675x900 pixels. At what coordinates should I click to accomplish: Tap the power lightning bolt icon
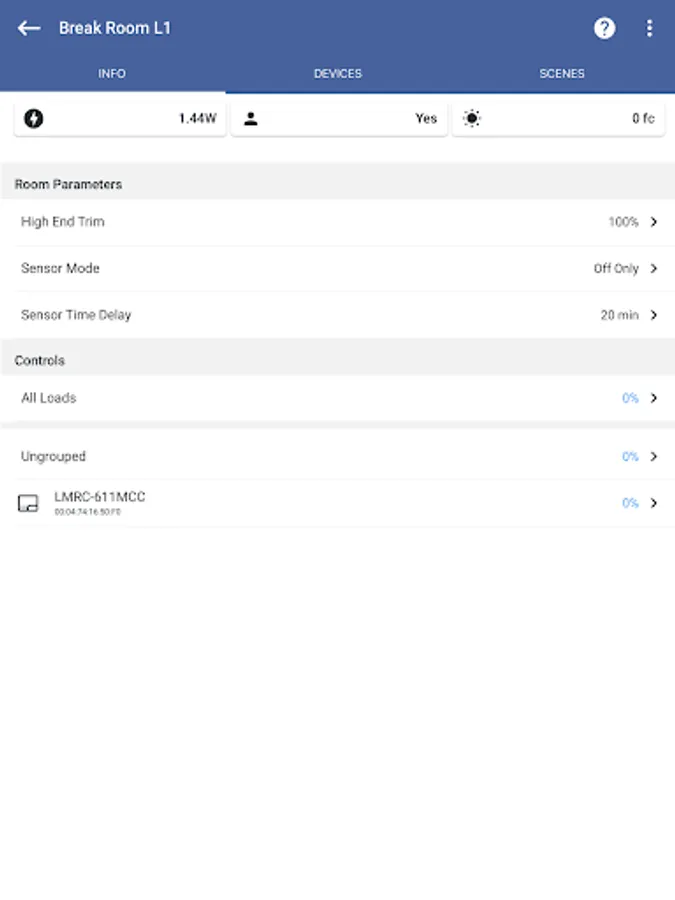(x=33, y=119)
